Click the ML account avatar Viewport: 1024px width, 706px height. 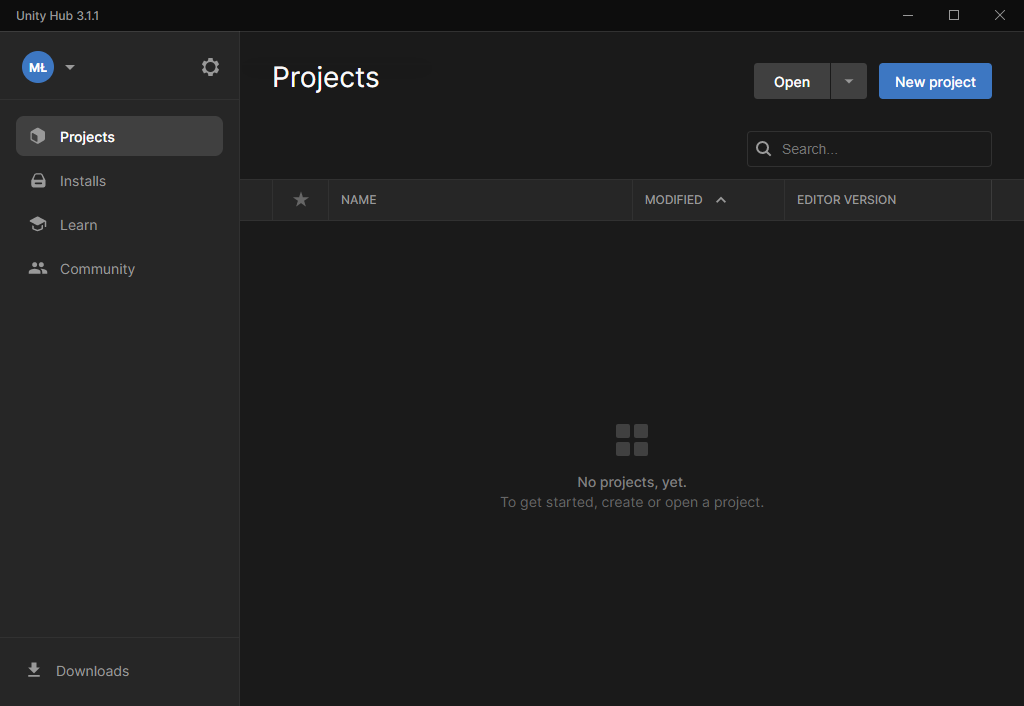pyautogui.click(x=38, y=67)
